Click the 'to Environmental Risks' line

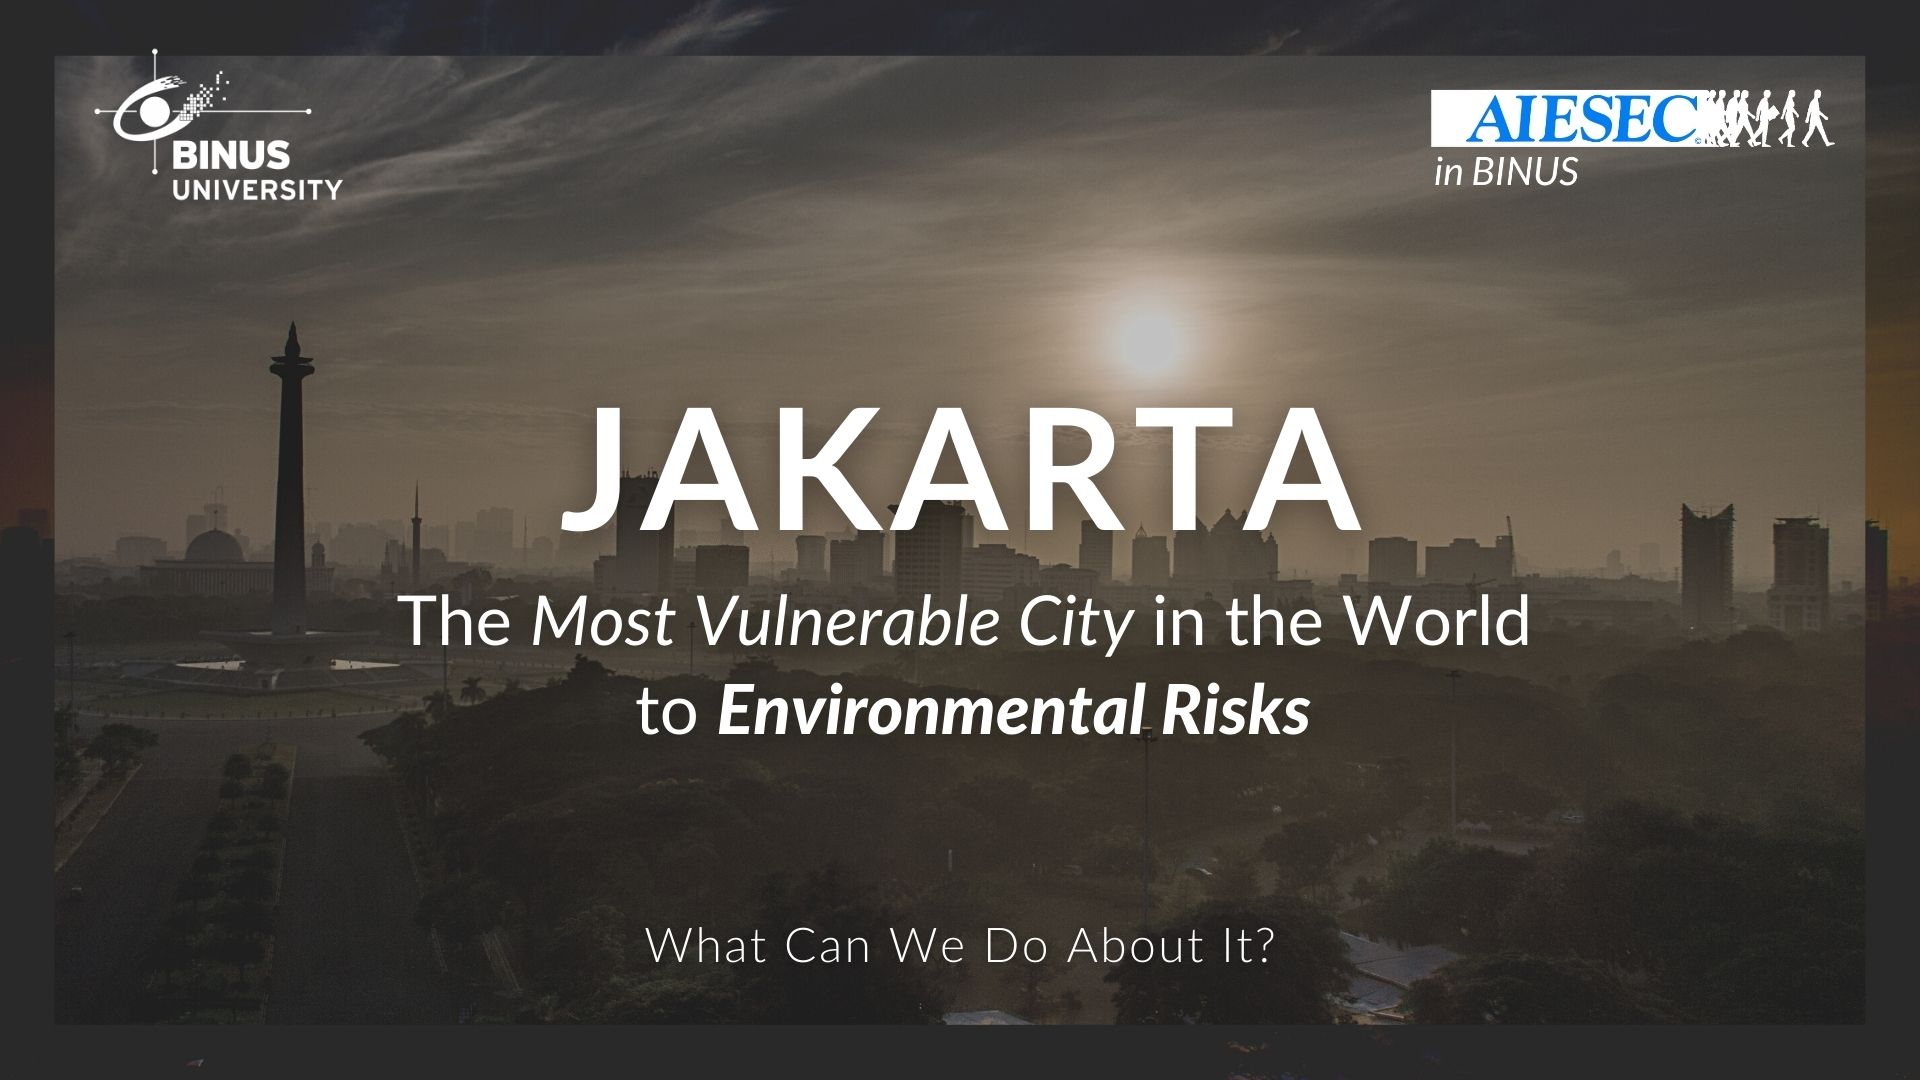tap(973, 711)
